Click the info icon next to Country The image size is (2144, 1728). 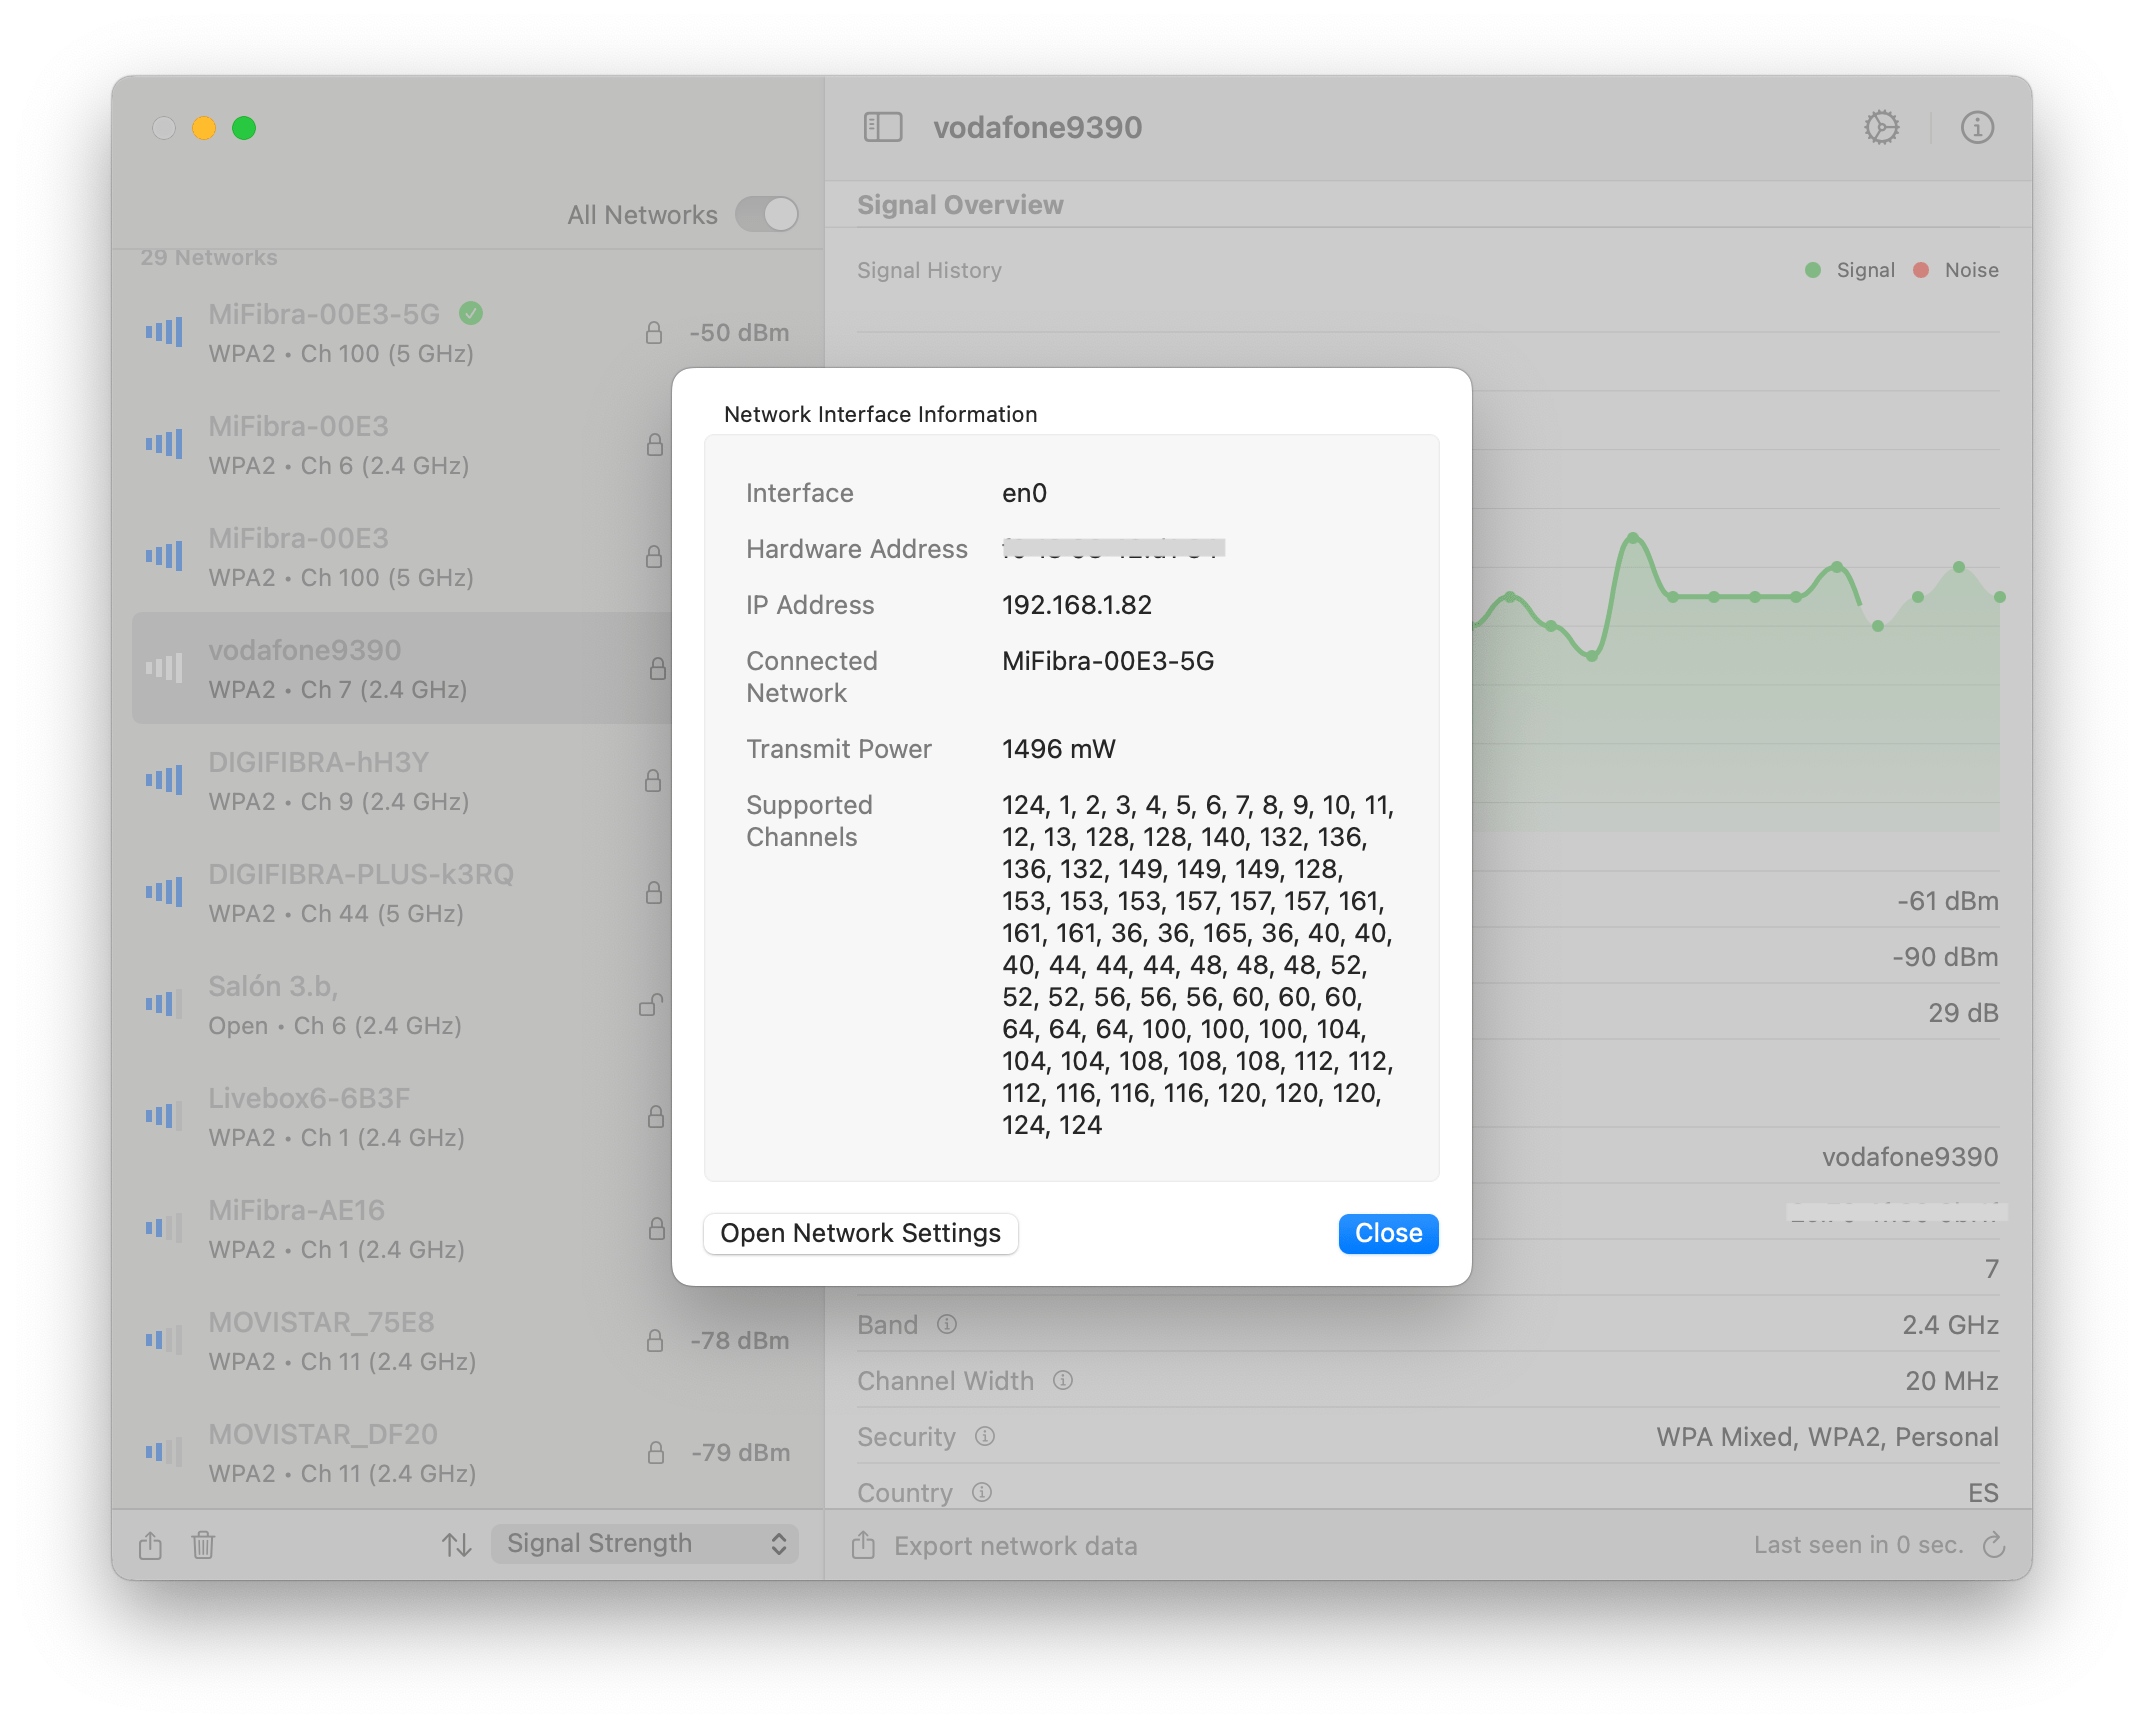(x=982, y=1492)
